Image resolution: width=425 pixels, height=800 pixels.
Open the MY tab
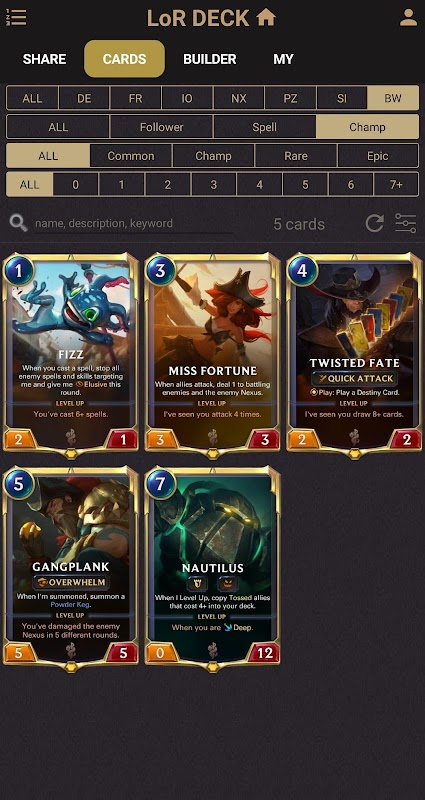tap(283, 59)
